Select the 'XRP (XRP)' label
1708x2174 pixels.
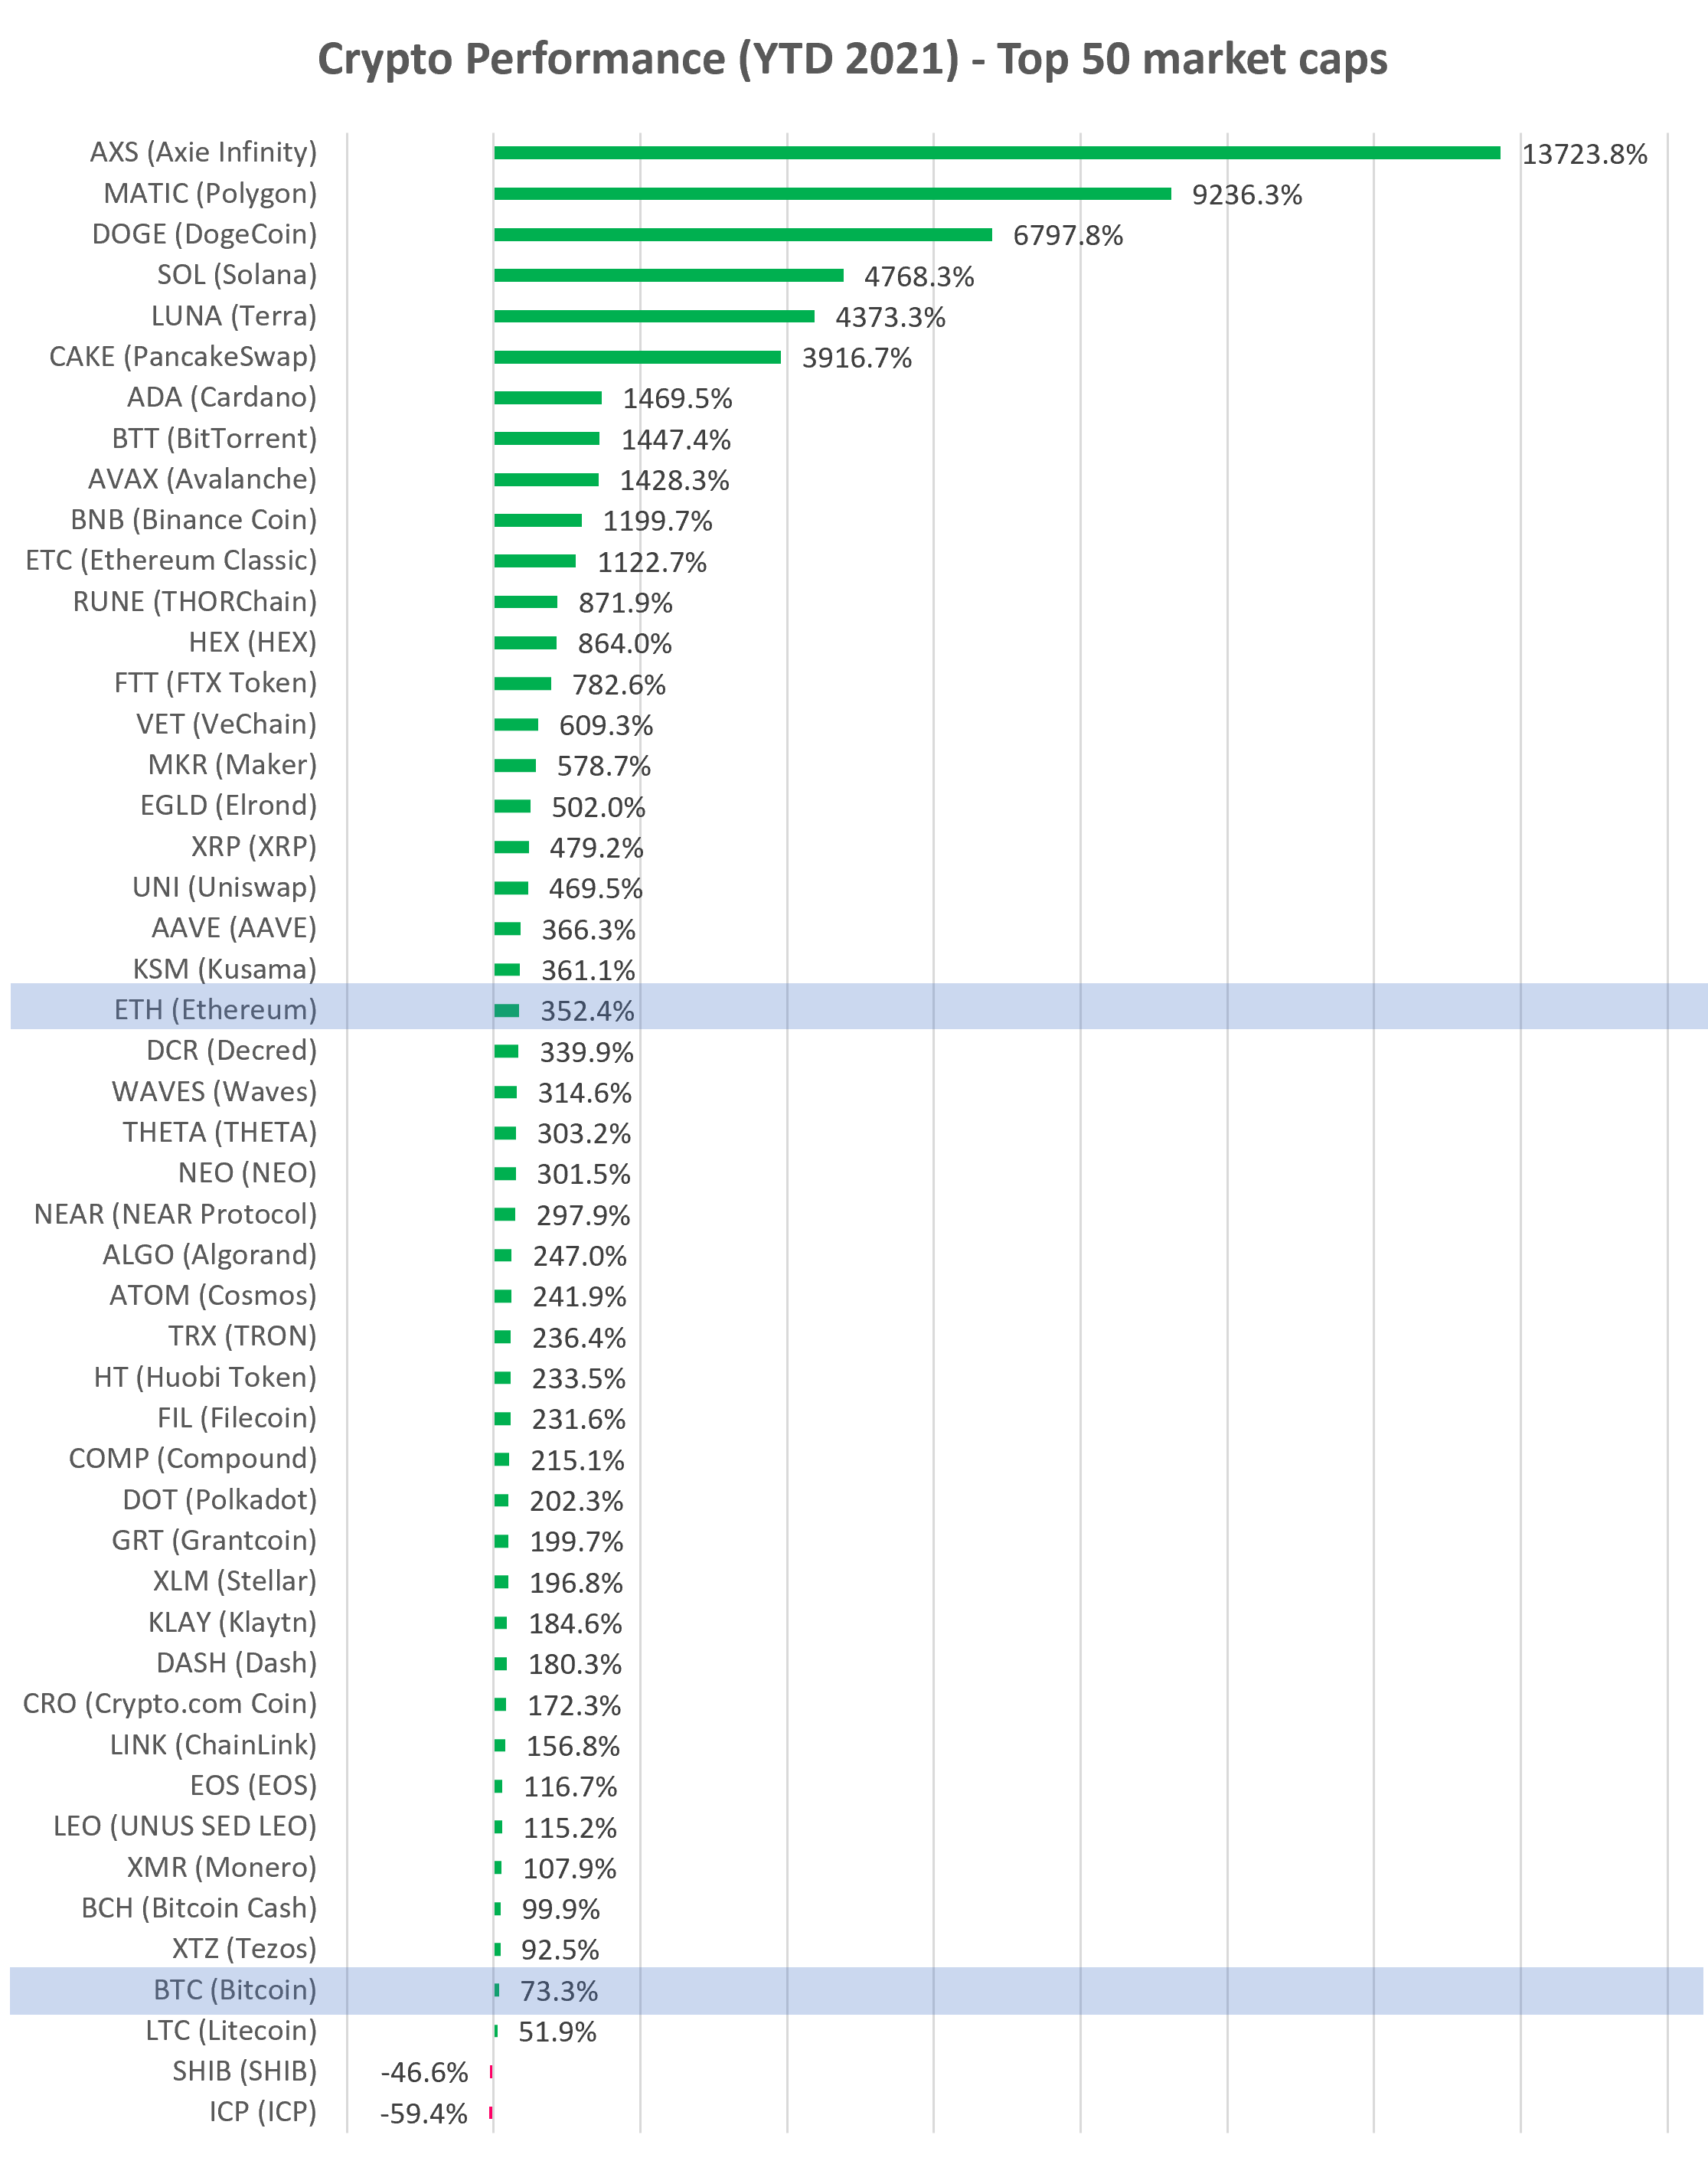(x=254, y=846)
